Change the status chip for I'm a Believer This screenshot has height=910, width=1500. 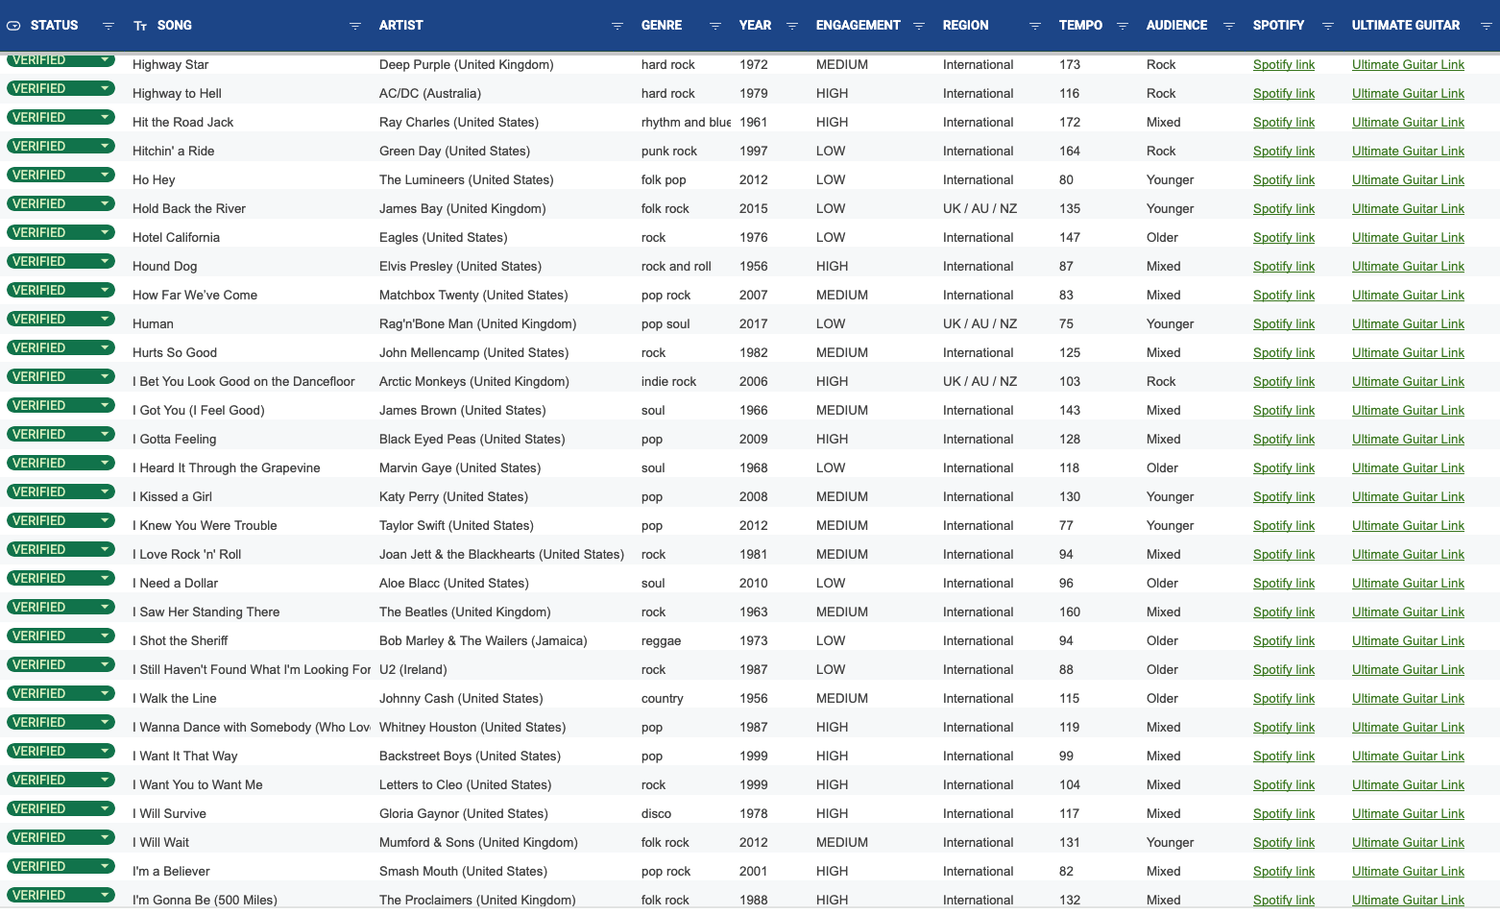61,866
